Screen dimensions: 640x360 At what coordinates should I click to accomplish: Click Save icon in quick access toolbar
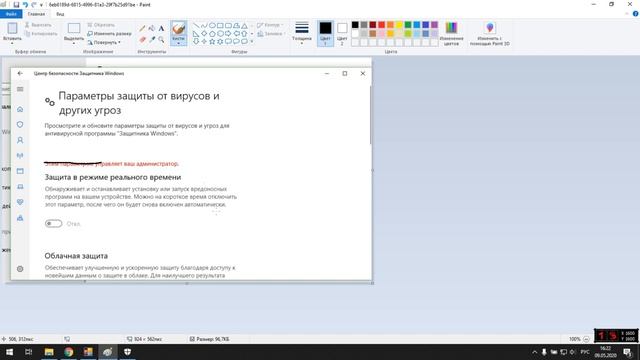pyautogui.click(x=16, y=4)
